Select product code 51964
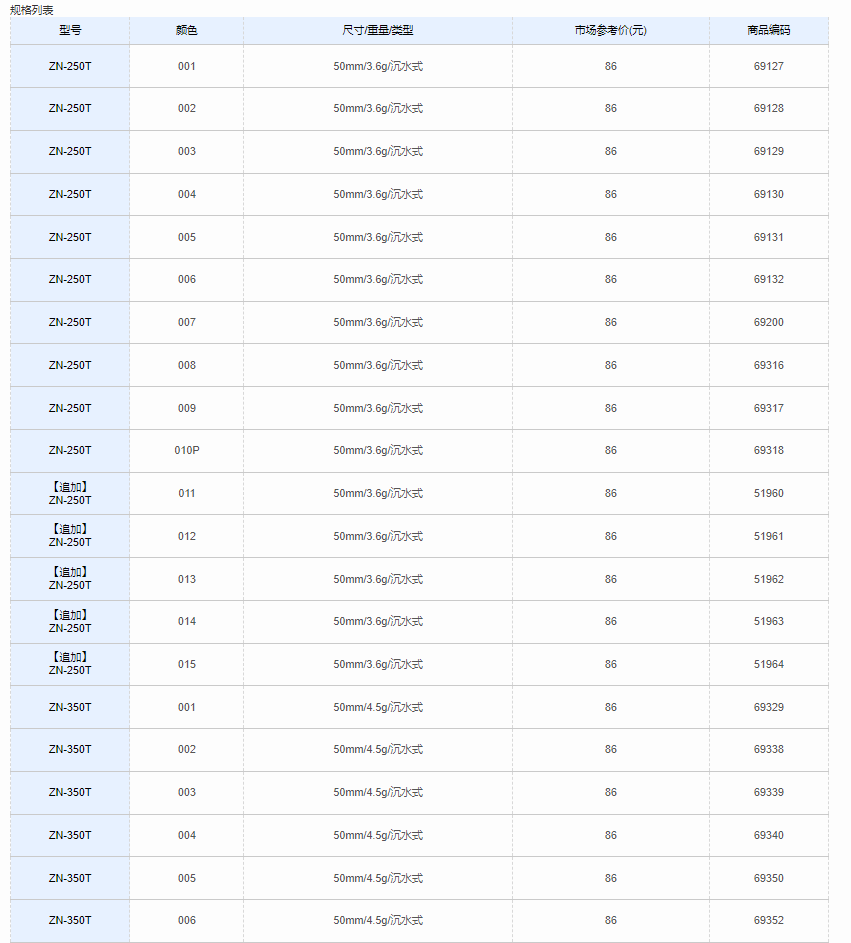This screenshot has width=851, height=943. 769,664
